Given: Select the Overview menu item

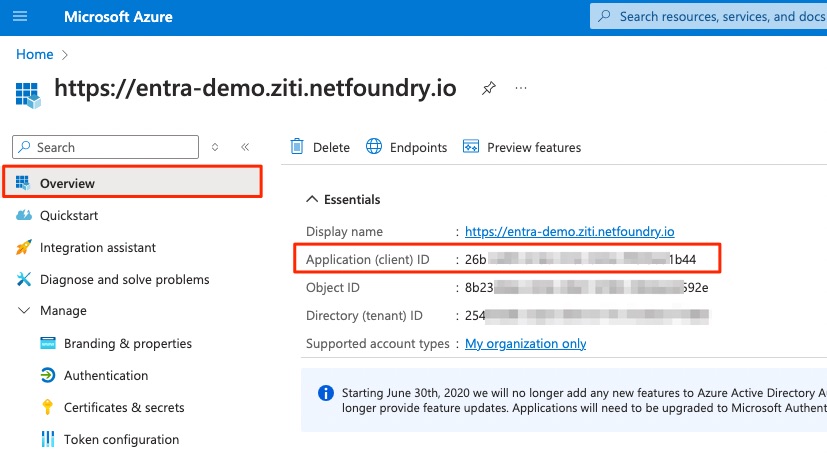Looking at the screenshot, I should (x=132, y=182).
